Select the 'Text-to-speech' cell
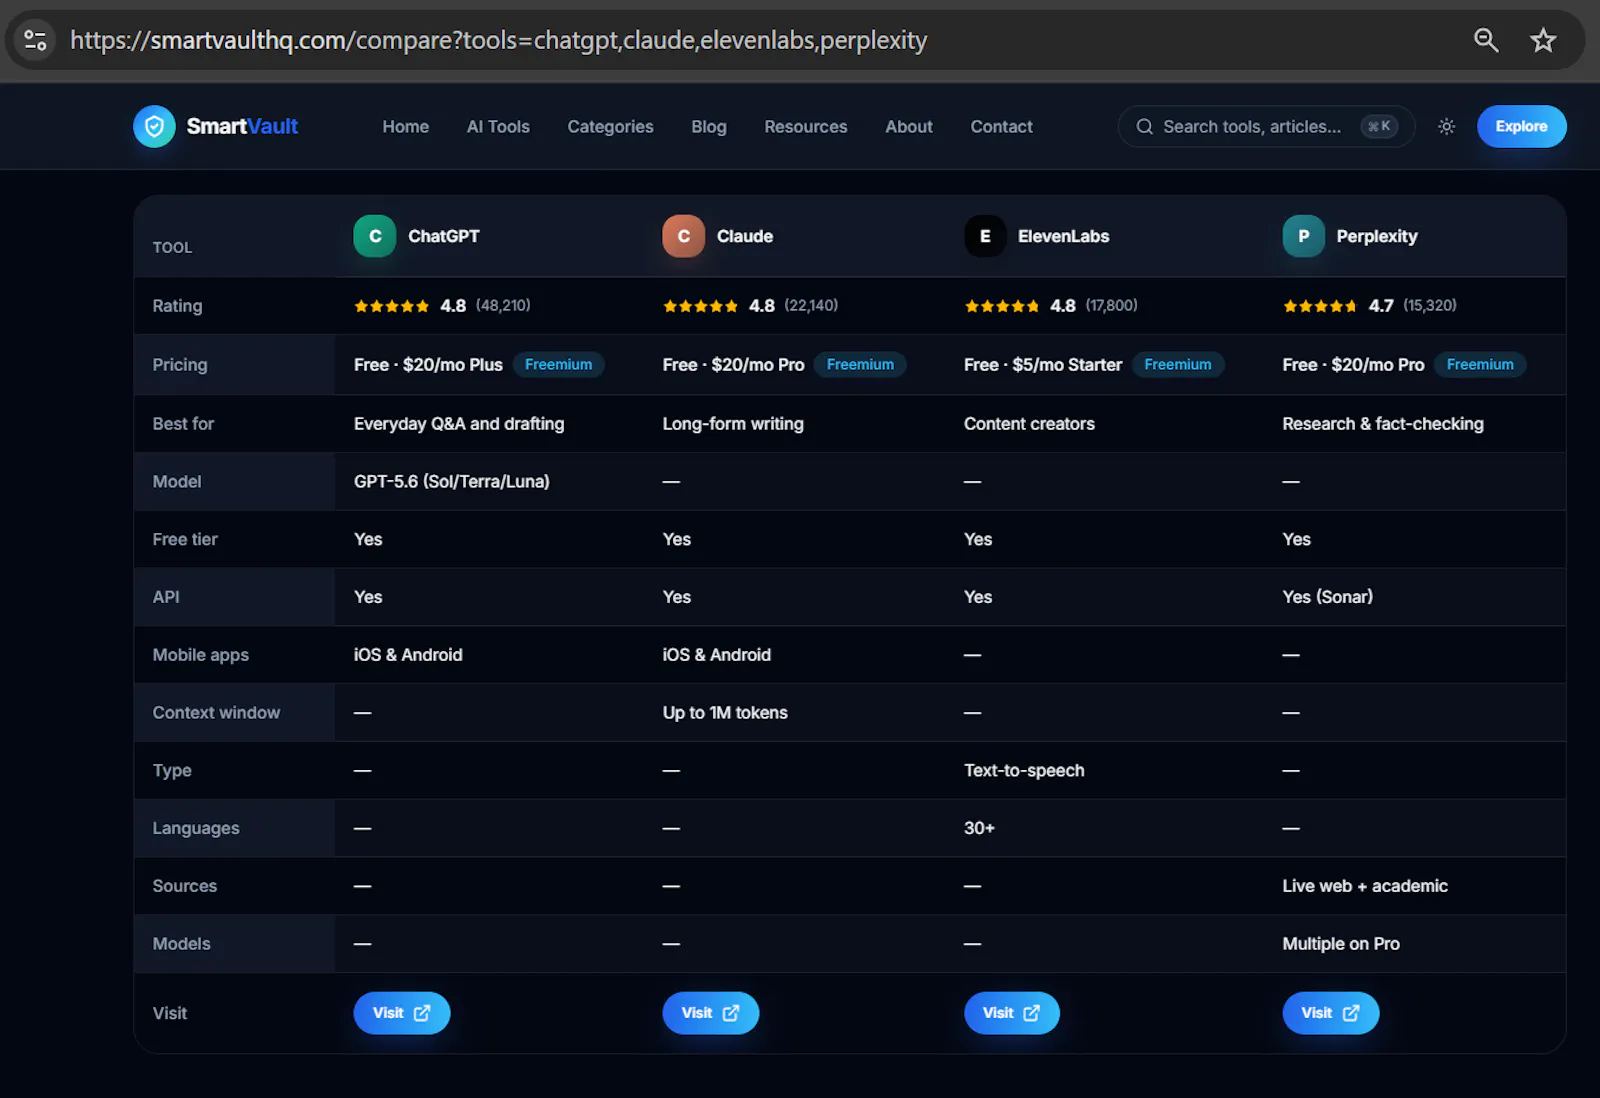The image size is (1600, 1098). tap(1024, 771)
